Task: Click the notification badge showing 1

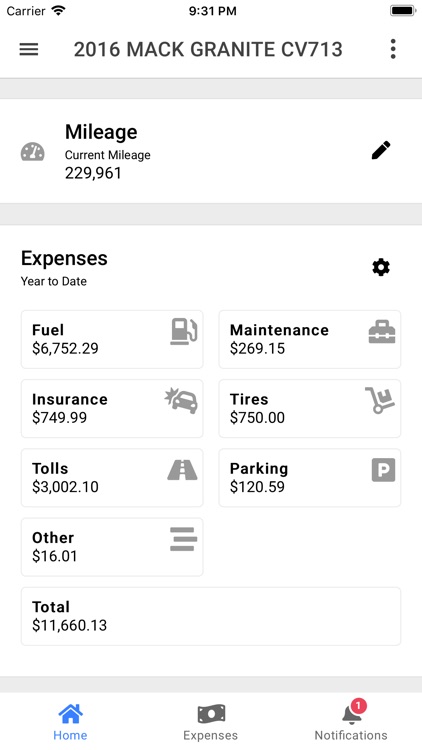Action: click(x=358, y=706)
